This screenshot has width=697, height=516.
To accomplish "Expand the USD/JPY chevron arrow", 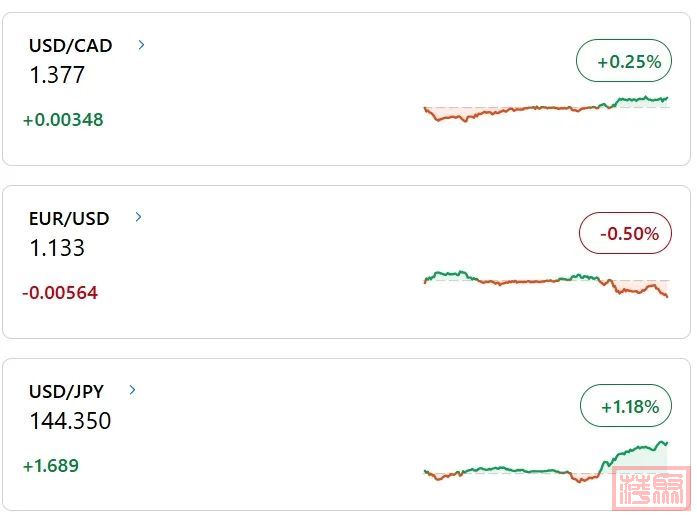I will click(132, 390).
